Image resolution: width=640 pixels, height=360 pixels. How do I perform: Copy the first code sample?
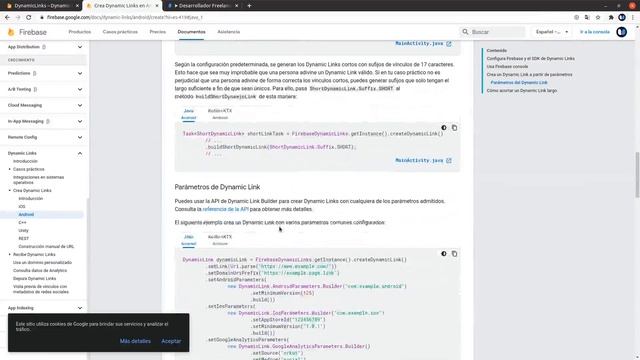pyautogui.click(x=454, y=128)
